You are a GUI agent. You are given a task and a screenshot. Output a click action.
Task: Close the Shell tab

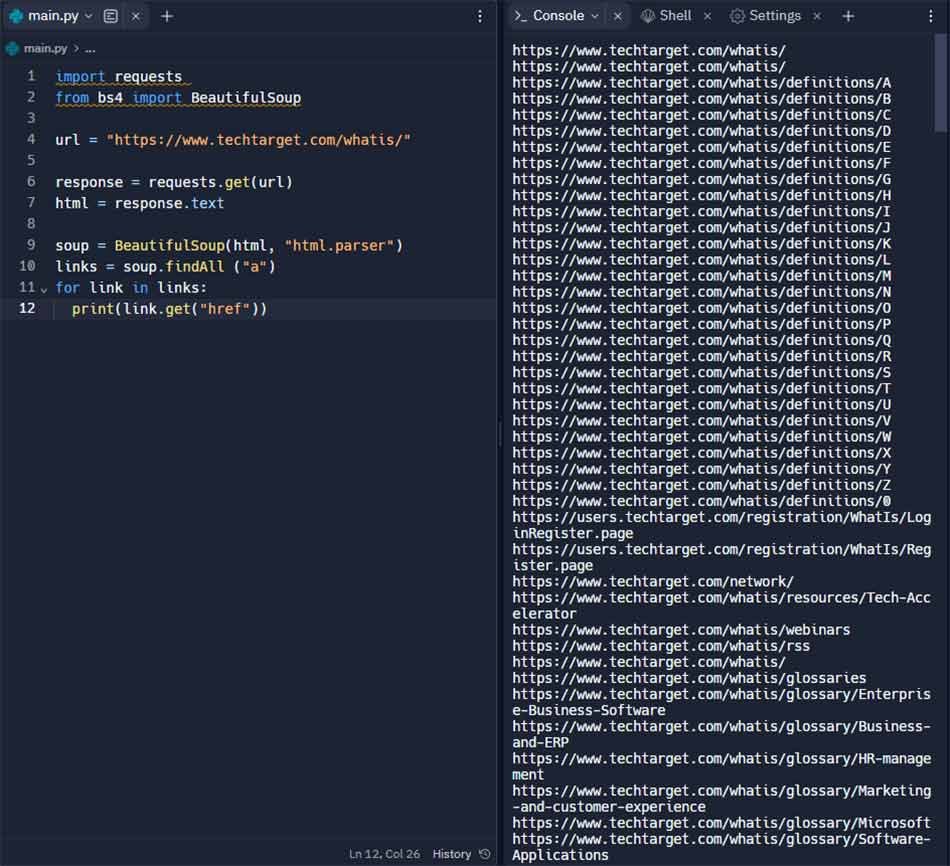707,16
